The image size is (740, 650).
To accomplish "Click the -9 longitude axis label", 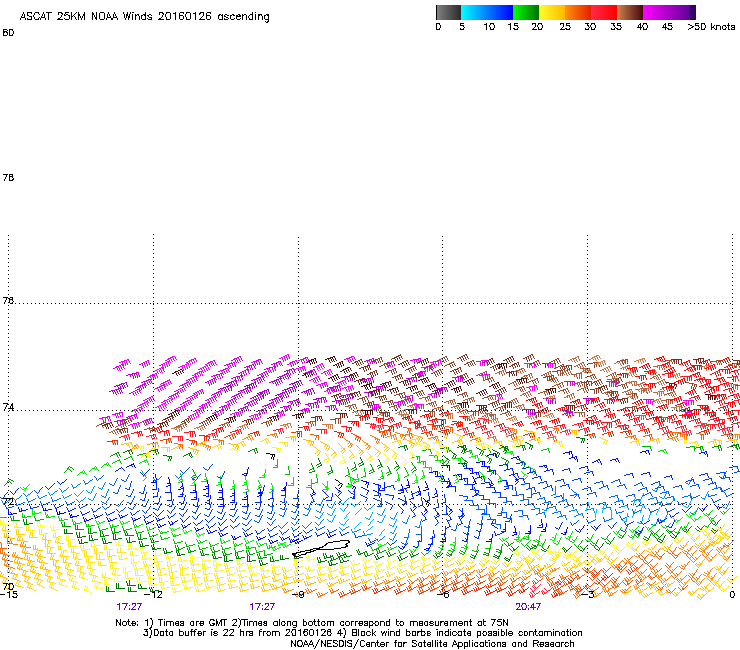I will tap(298, 594).
